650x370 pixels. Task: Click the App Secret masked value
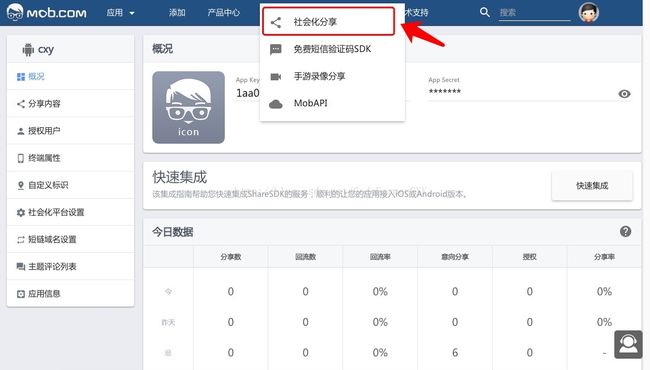445,92
